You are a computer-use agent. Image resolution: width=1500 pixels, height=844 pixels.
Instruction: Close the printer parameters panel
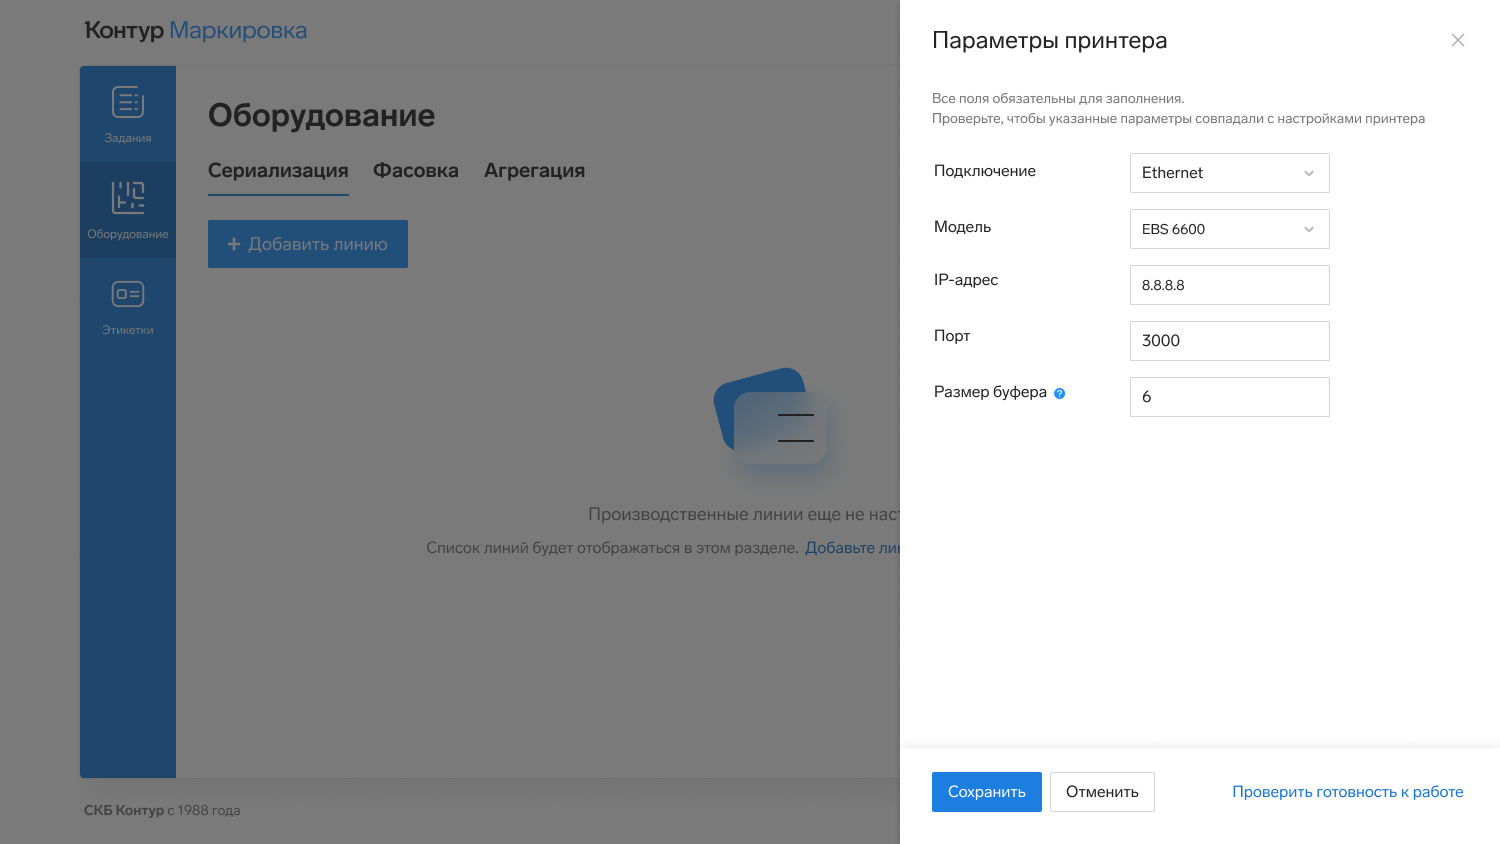(x=1457, y=40)
